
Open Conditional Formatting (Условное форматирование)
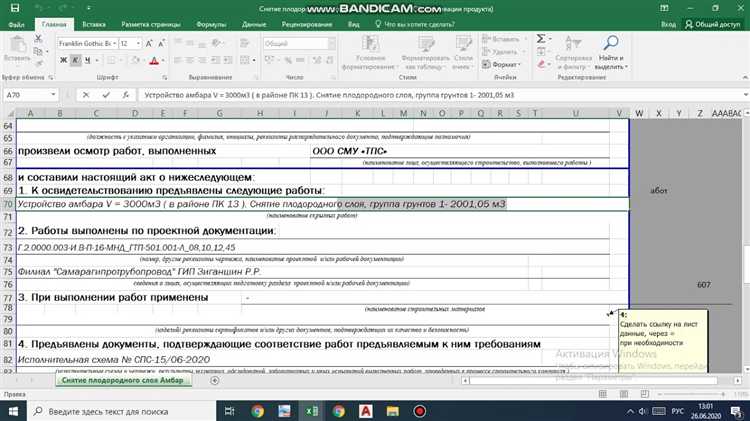(x=370, y=52)
